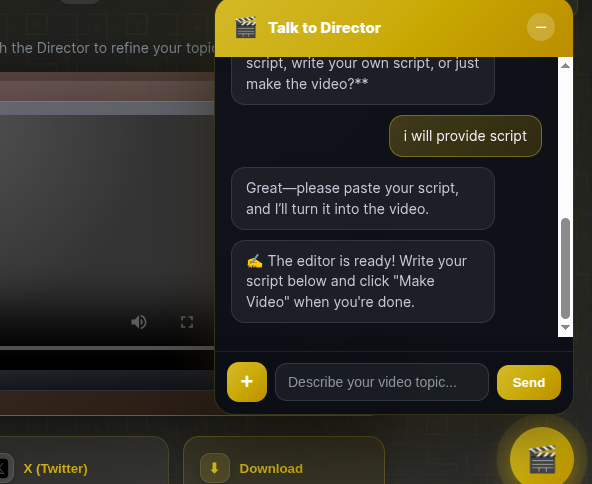
Task: Minimize the Talk to Director chat panel
Action: (541, 27)
